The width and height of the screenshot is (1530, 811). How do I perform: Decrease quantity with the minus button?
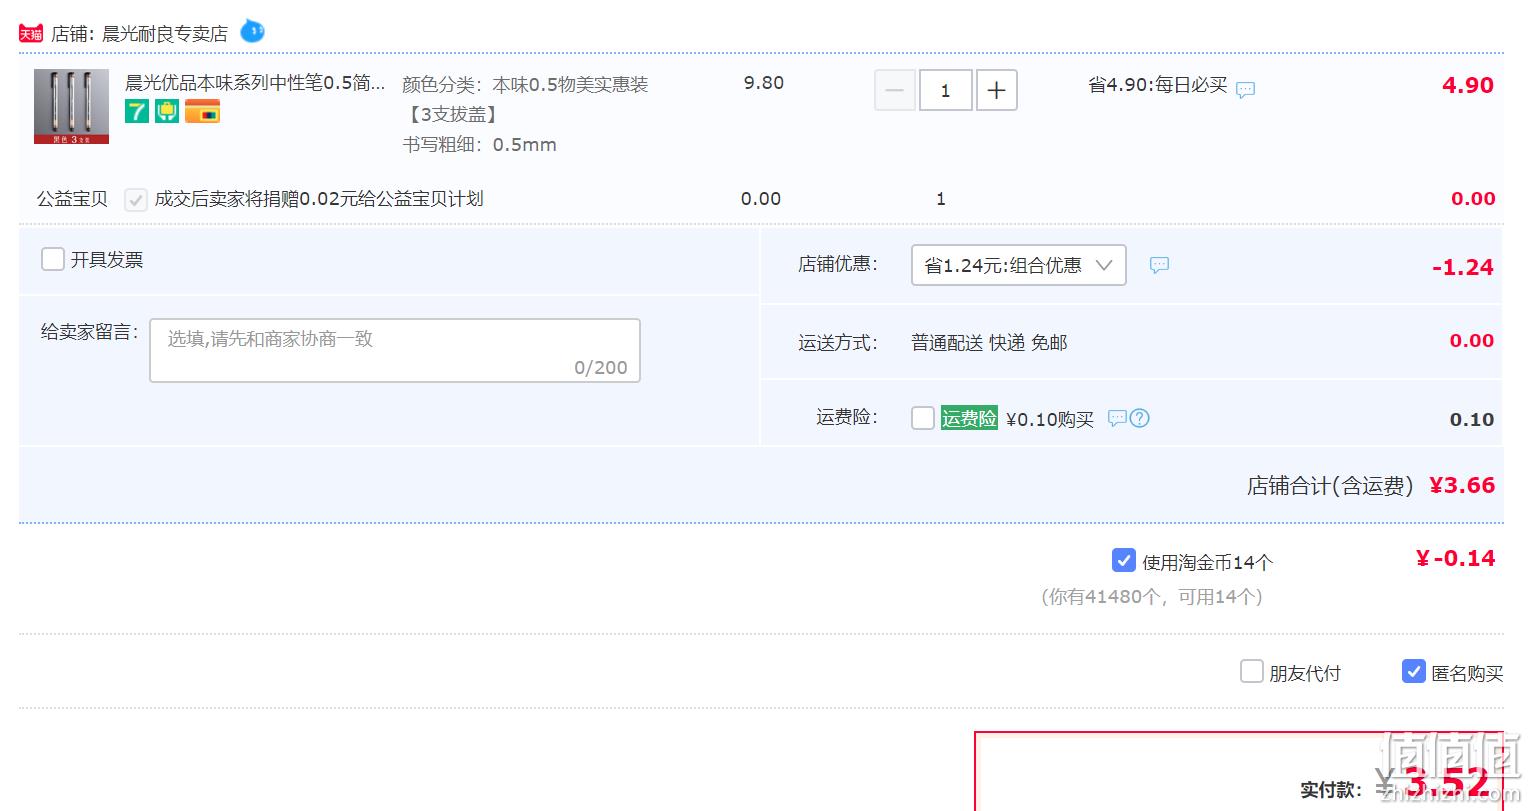click(895, 90)
